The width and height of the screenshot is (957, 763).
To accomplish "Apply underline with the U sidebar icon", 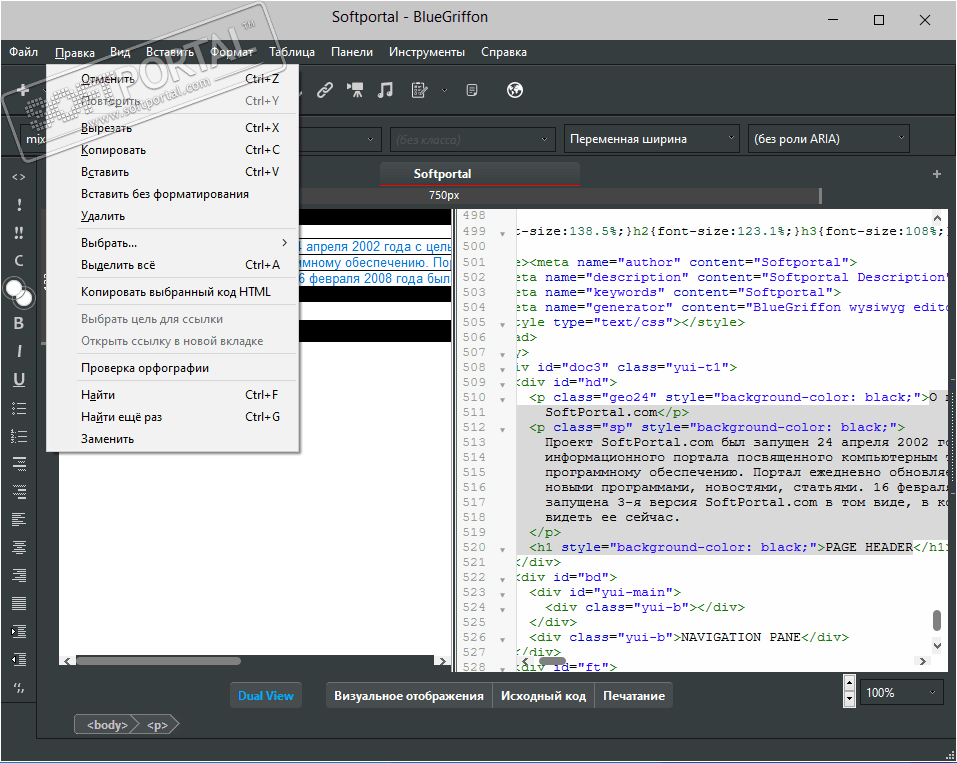I will coord(18,379).
